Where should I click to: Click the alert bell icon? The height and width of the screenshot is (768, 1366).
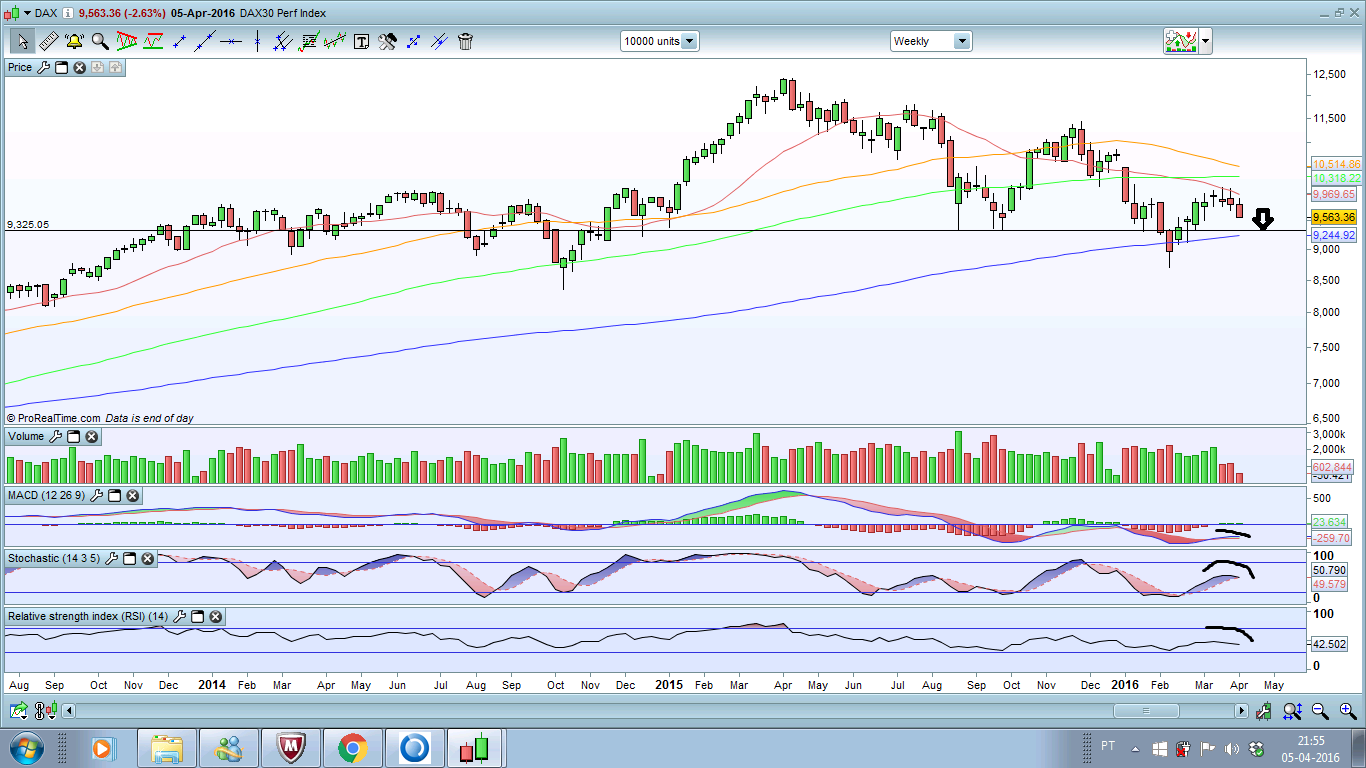(74, 41)
